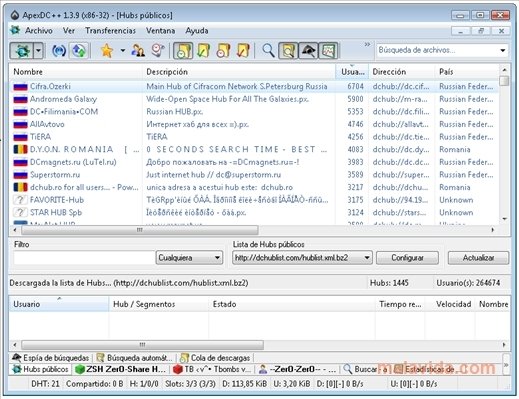Open the Transferencias menu

click(x=110, y=31)
